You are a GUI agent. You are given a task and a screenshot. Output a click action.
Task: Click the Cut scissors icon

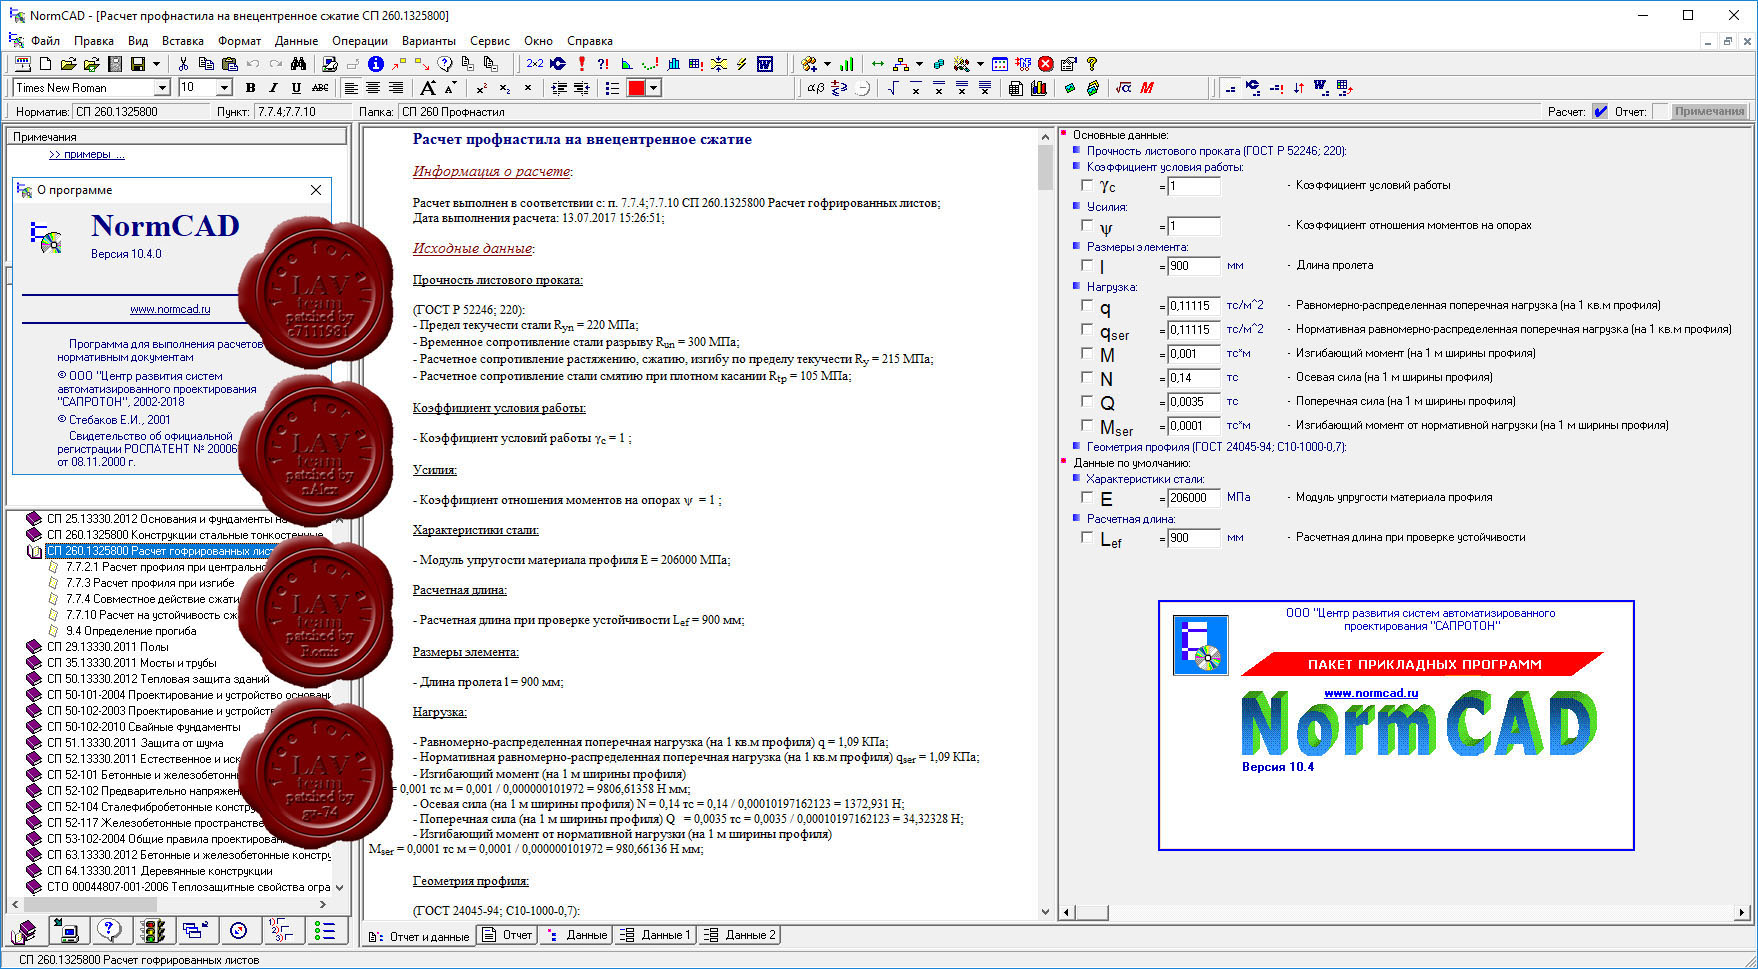pos(184,64)
